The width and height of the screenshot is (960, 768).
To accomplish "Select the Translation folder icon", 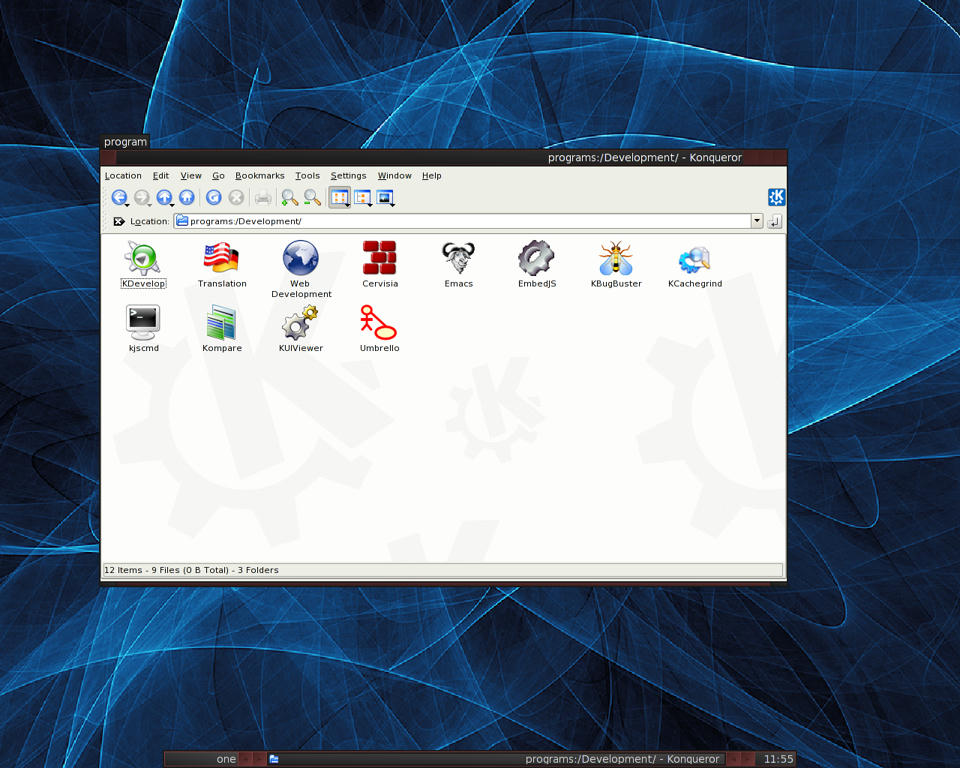I will (x=222, y=258).
